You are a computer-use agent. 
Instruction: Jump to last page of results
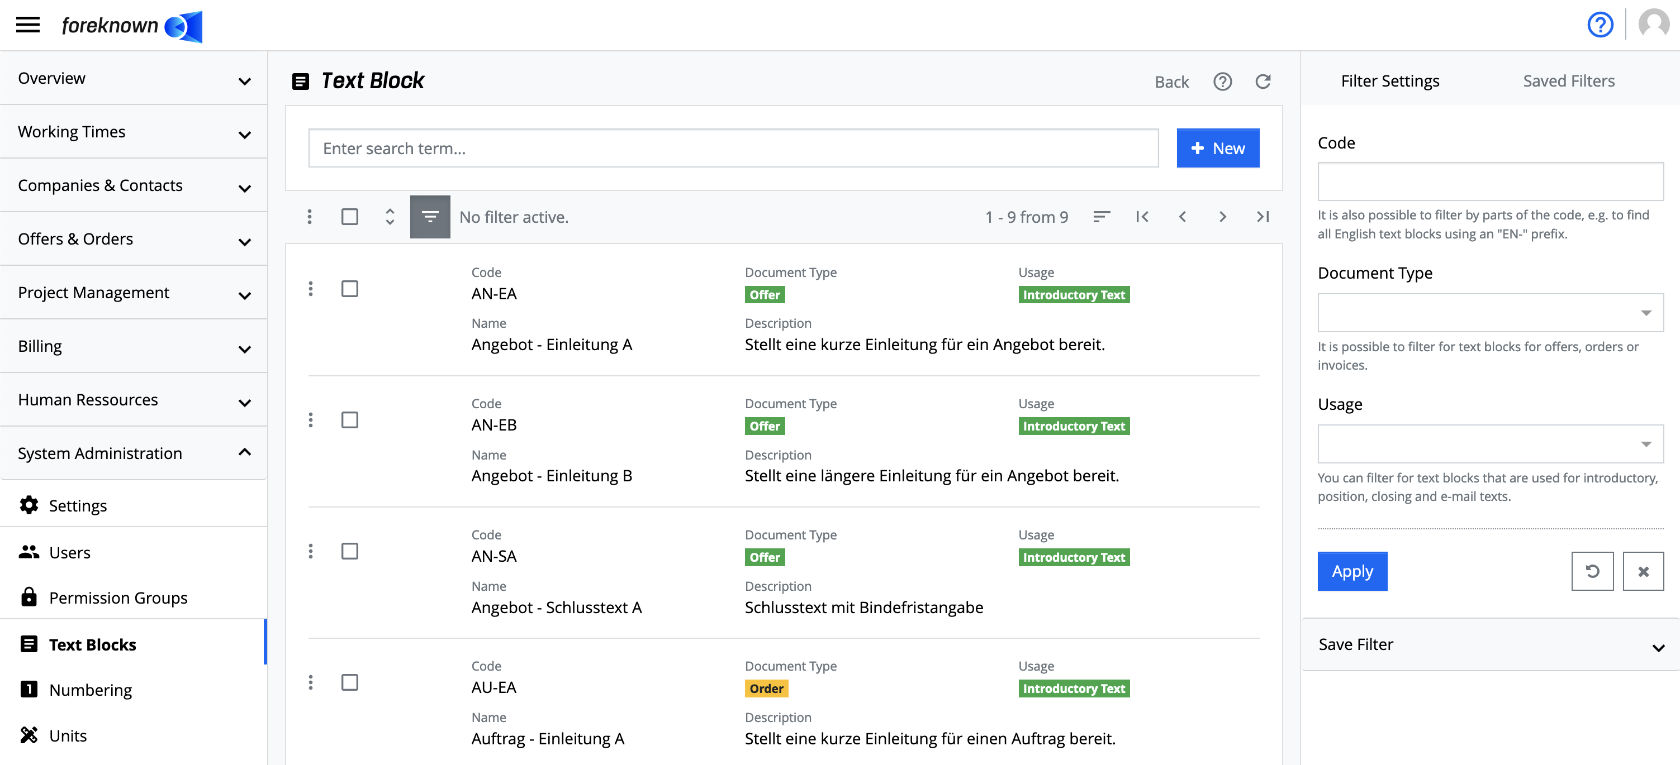pyautogui.click(x=1263, y=217)
